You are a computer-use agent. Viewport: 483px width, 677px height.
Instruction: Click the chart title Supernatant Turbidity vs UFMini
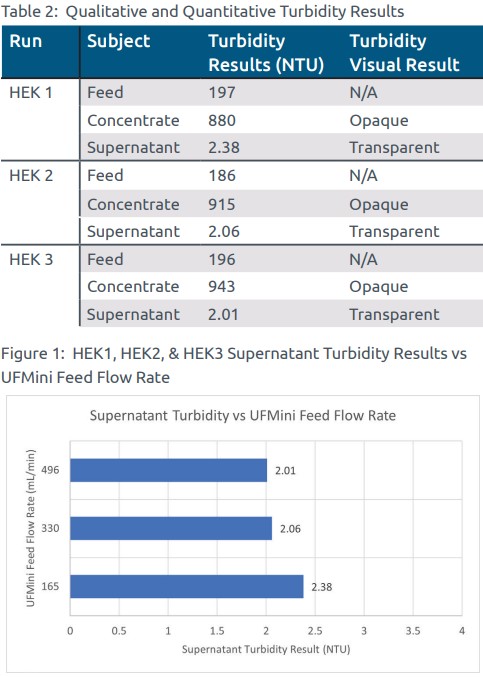[243, 415]
